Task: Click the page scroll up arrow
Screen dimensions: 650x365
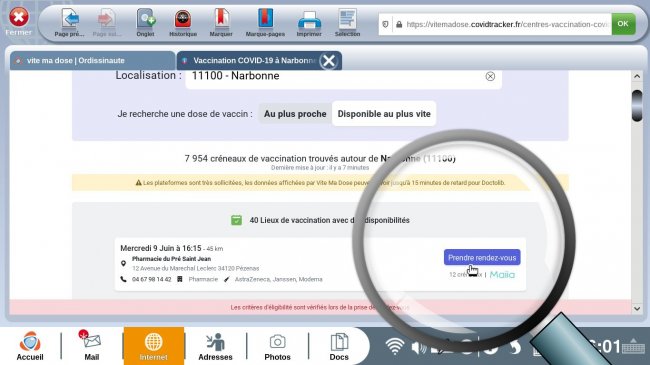Action: 637,76
